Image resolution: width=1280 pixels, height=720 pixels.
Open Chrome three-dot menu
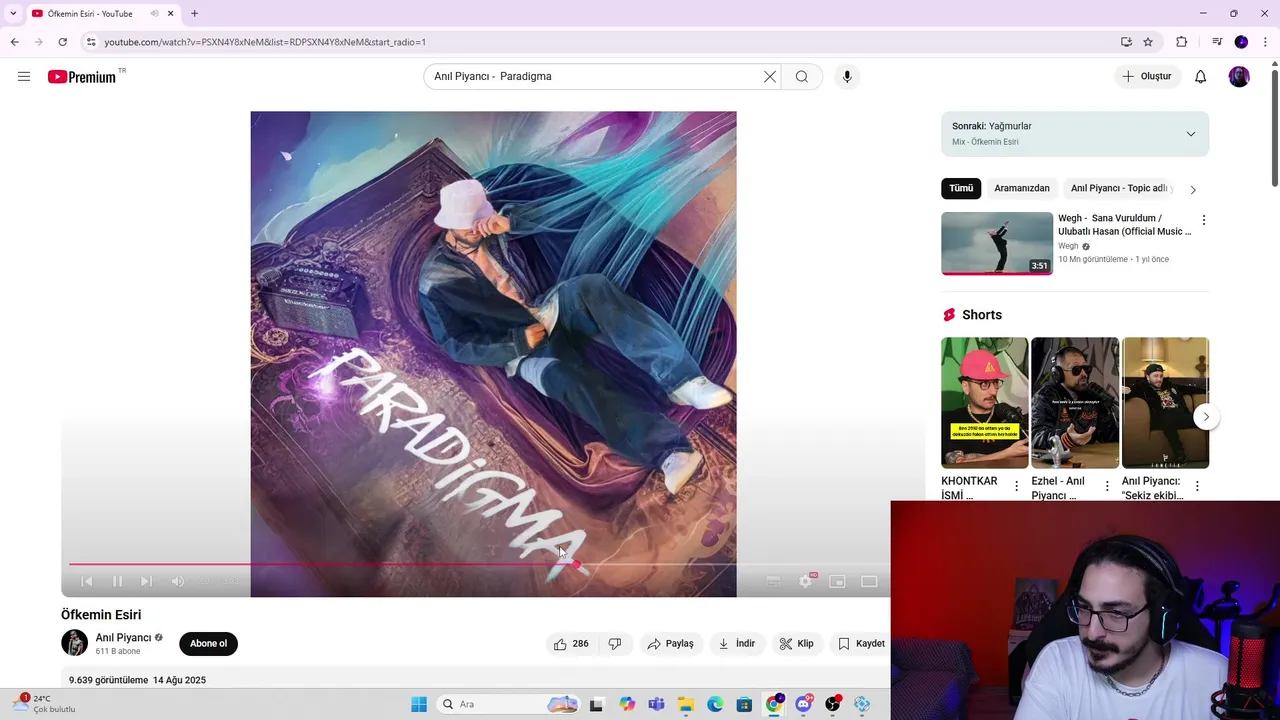(x=1265, y=42)
